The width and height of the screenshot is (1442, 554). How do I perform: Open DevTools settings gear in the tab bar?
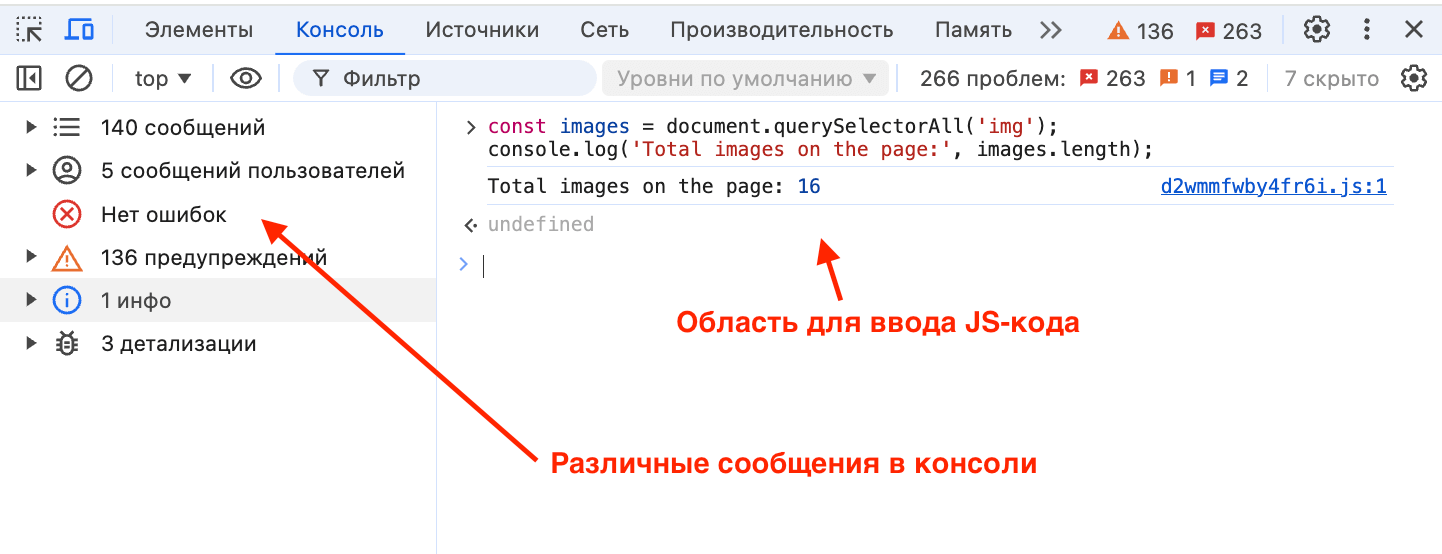click(1317, 30)
